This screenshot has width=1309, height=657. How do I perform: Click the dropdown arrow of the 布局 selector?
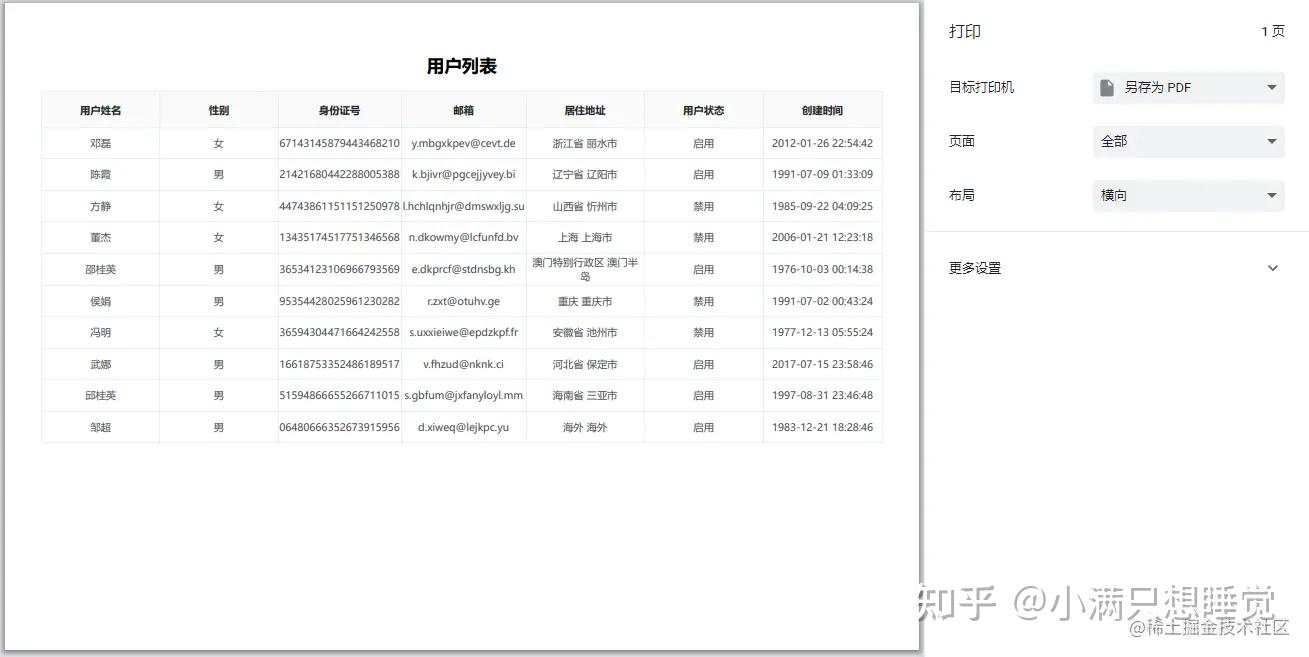[1272, 195]
